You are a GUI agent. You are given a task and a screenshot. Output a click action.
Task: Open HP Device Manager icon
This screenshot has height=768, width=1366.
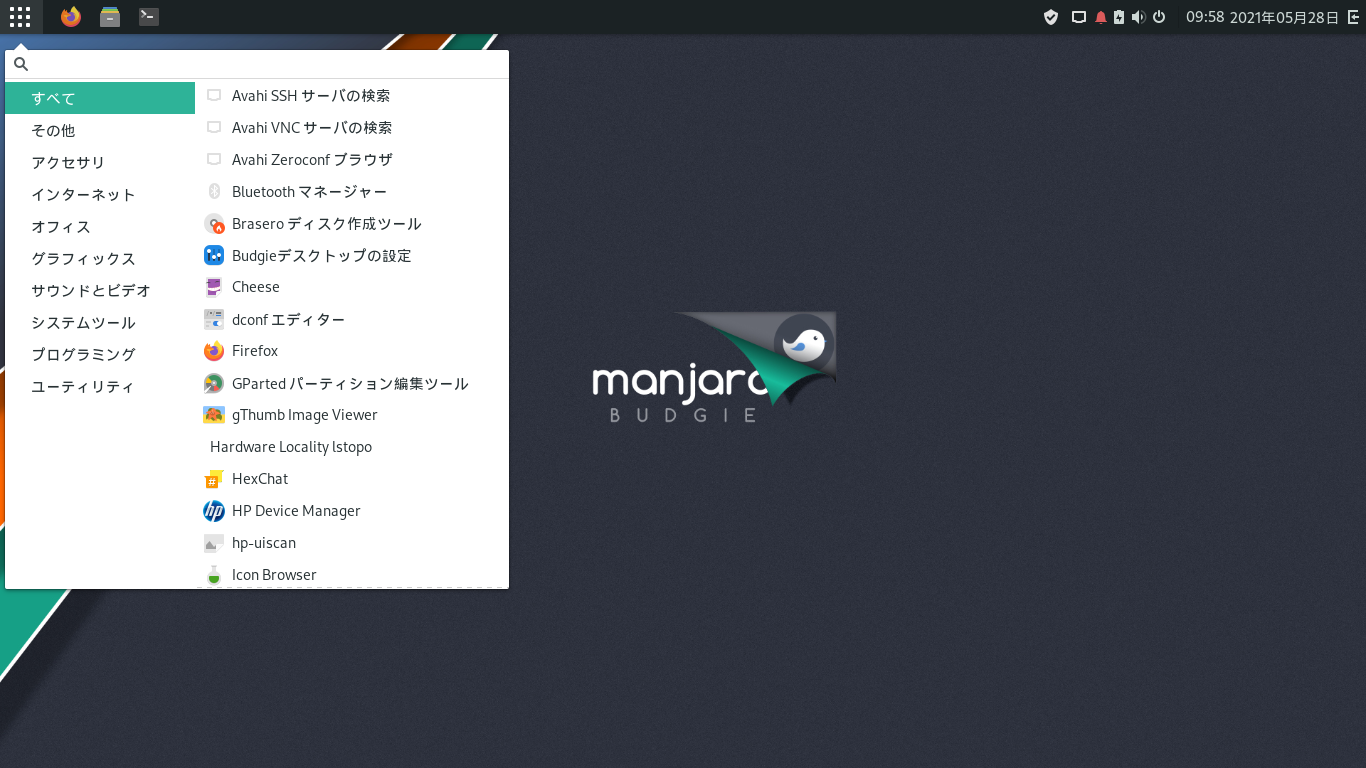click(214, 511)
